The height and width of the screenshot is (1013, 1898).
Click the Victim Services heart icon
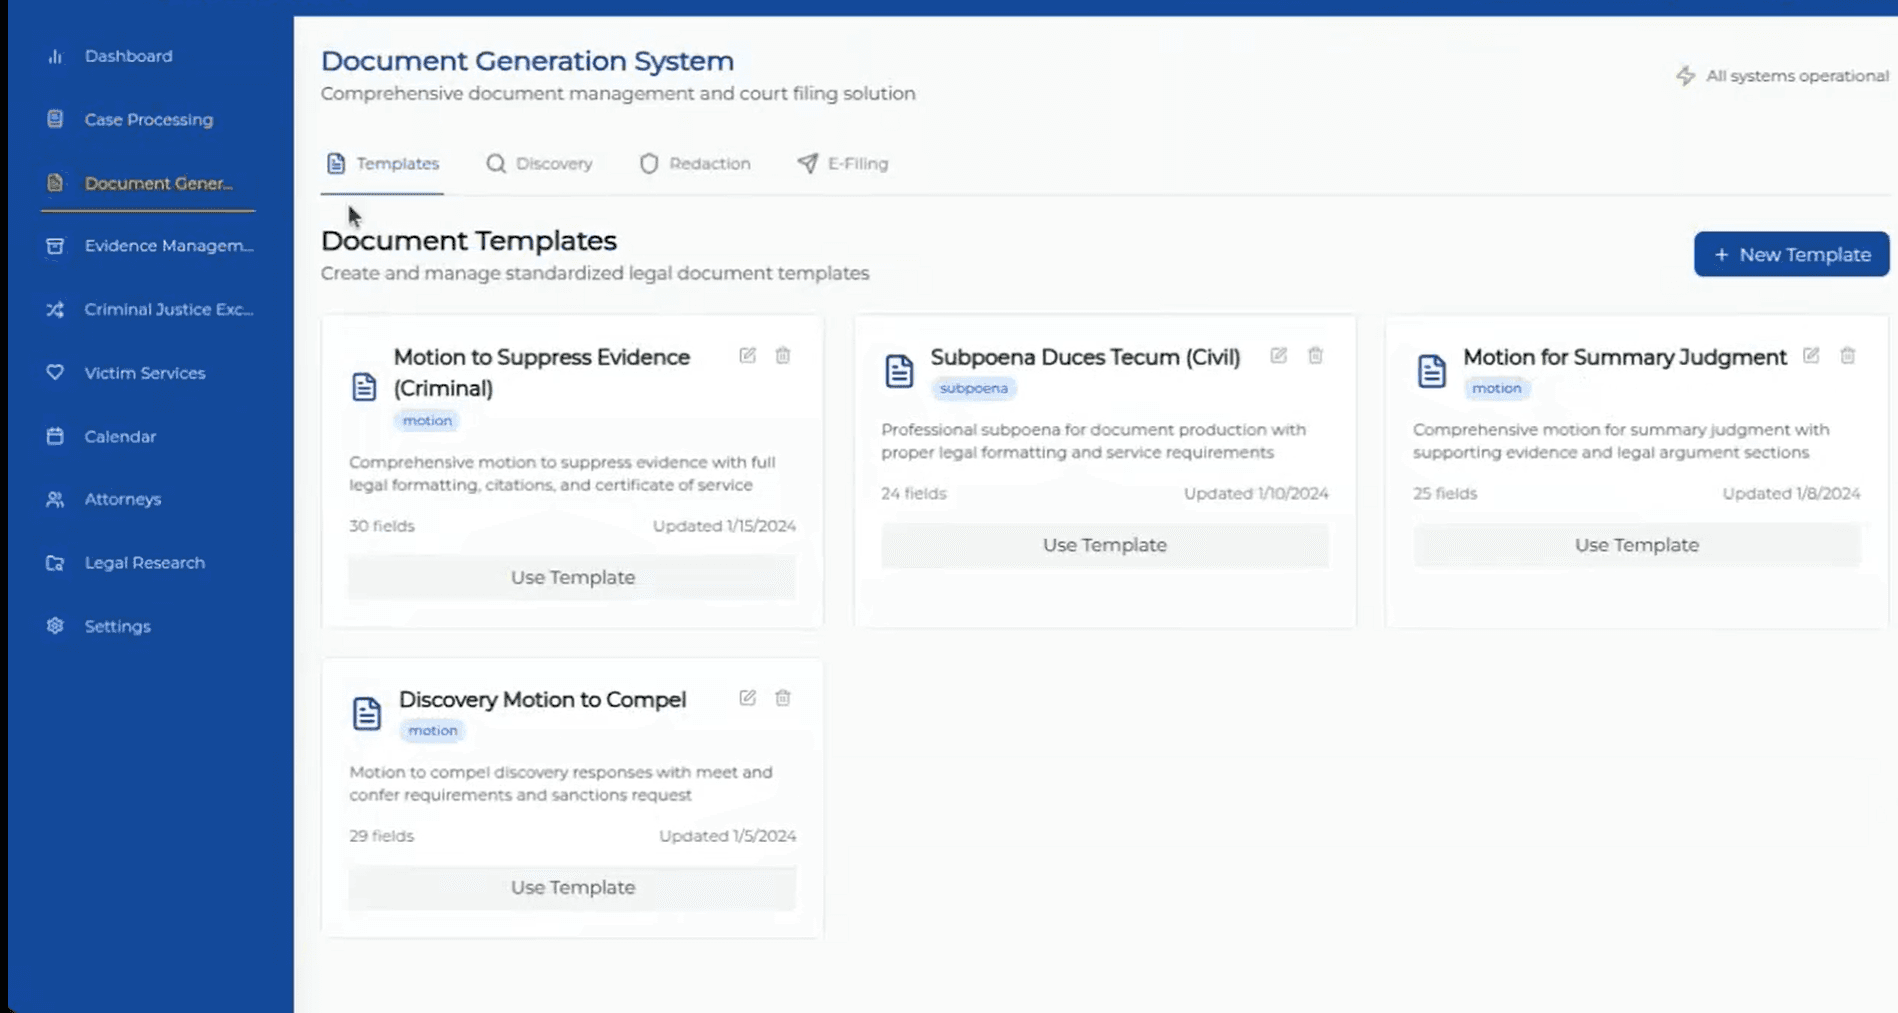point(55,372)
